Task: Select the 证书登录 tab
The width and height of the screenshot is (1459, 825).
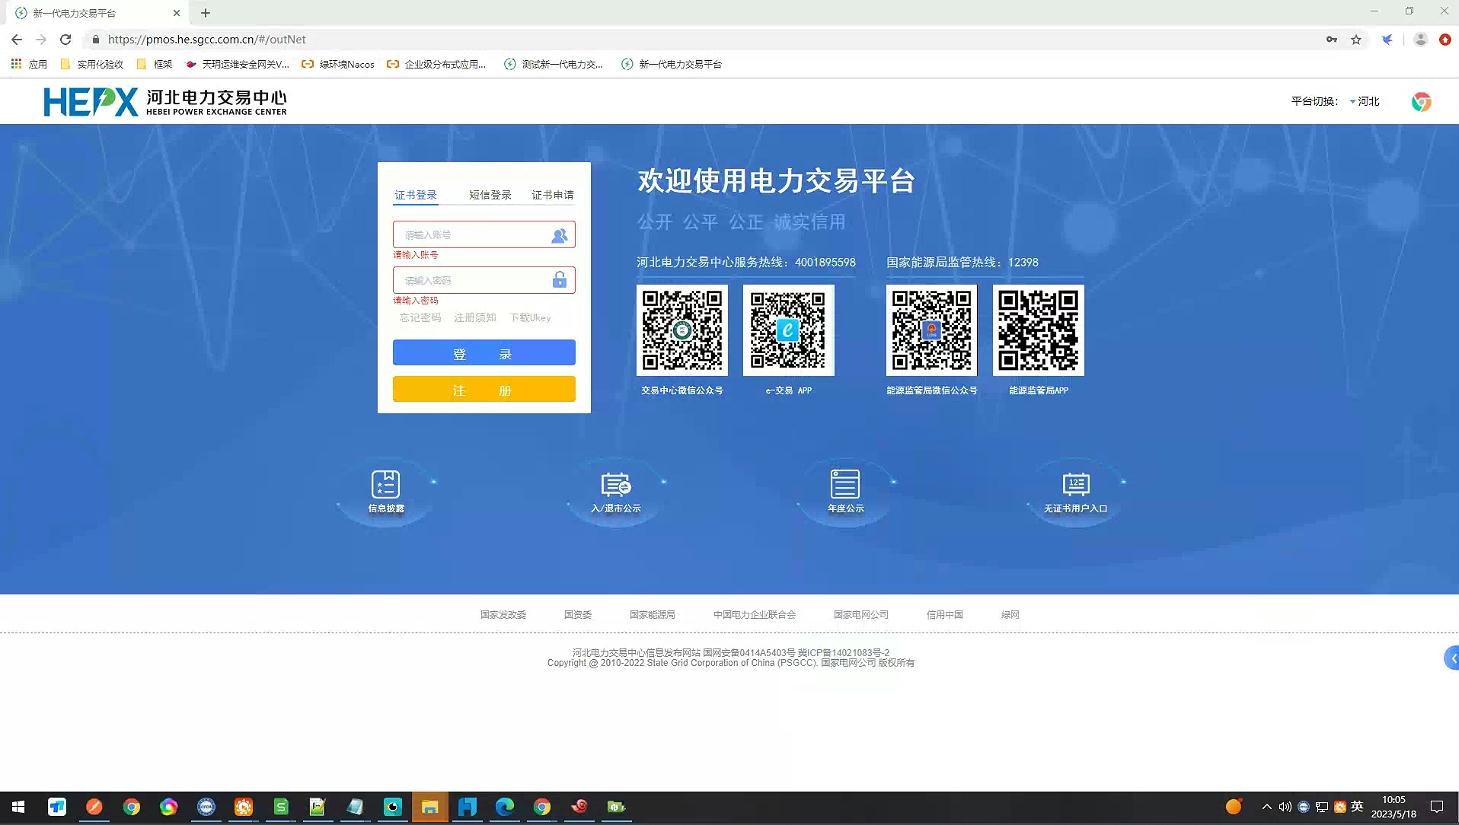Action: tap(415, 195)
